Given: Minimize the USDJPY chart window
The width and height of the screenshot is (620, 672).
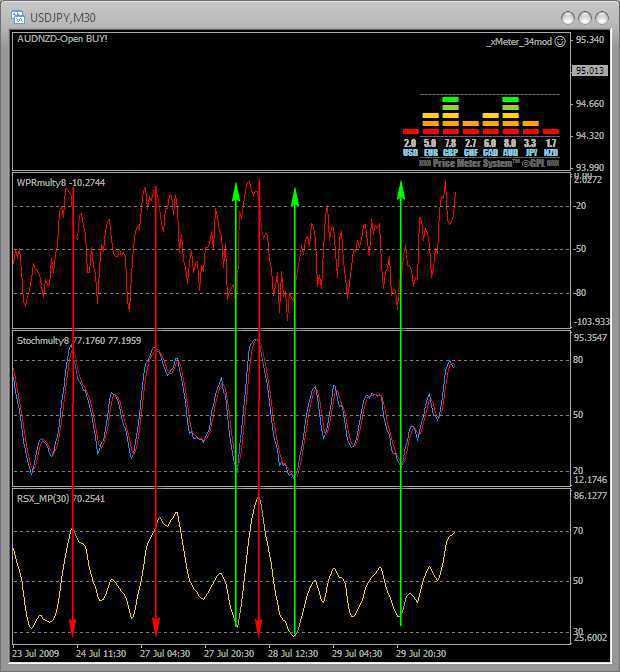Looking at the screenshot, I should (x=568, y=17).
